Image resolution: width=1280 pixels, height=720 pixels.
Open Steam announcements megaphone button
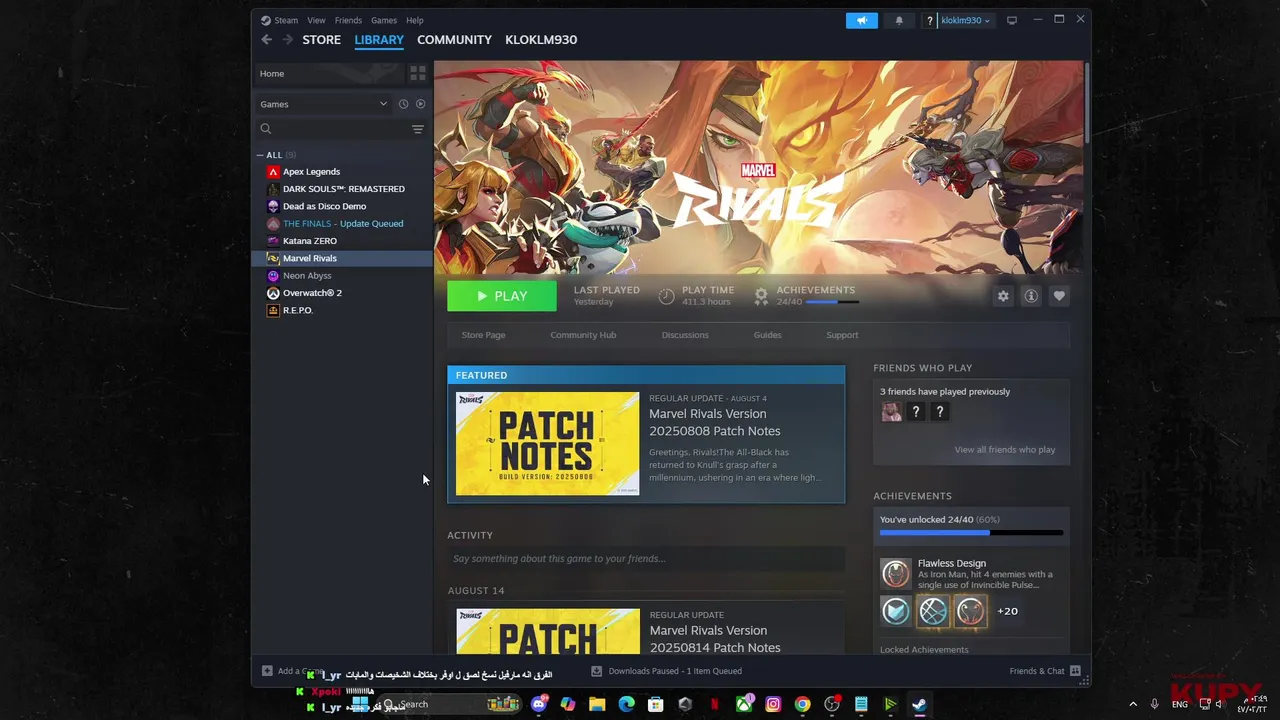861,20
